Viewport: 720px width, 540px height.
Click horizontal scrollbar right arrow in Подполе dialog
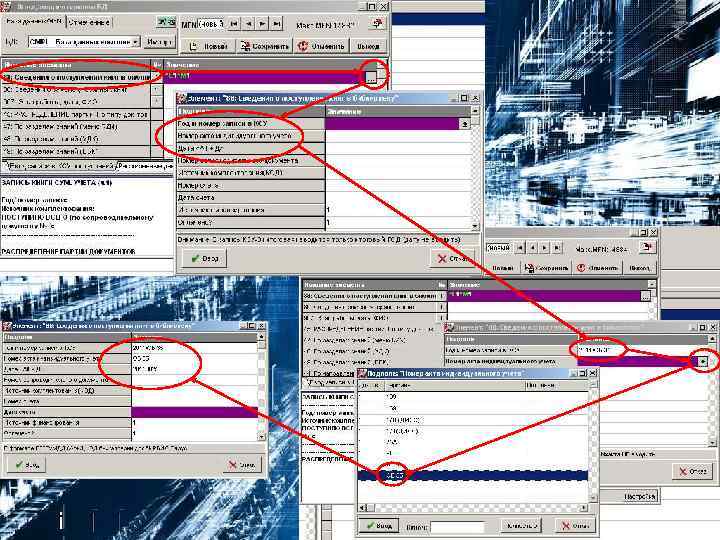(x=584, y=508)
